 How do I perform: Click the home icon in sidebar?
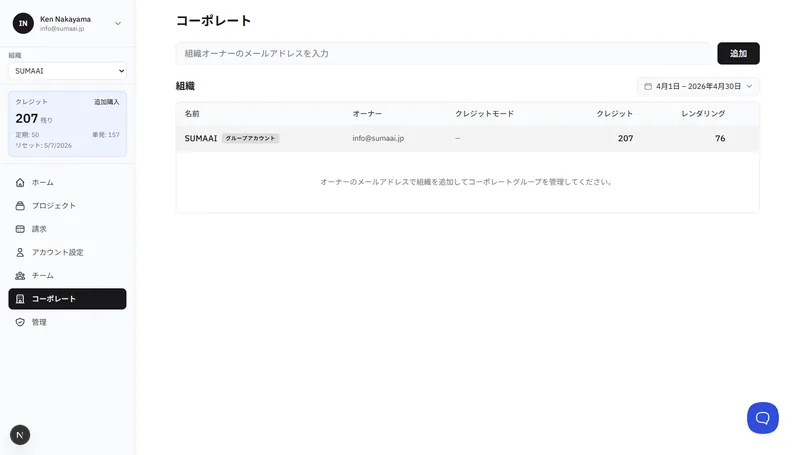[20, 183]
